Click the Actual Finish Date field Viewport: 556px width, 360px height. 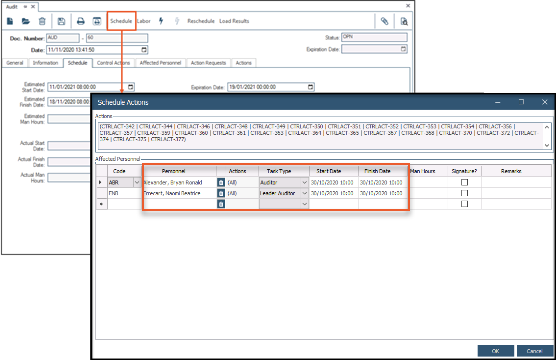click(69, 162)
